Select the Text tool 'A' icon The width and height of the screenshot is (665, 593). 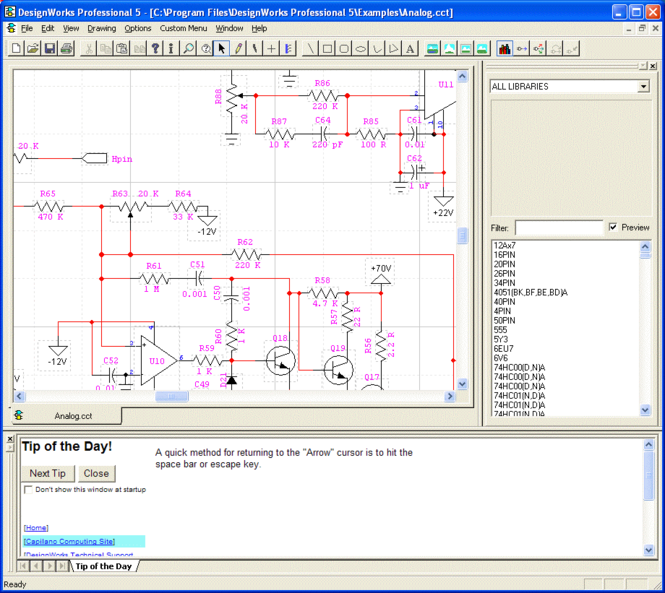(x=410, y=48)
